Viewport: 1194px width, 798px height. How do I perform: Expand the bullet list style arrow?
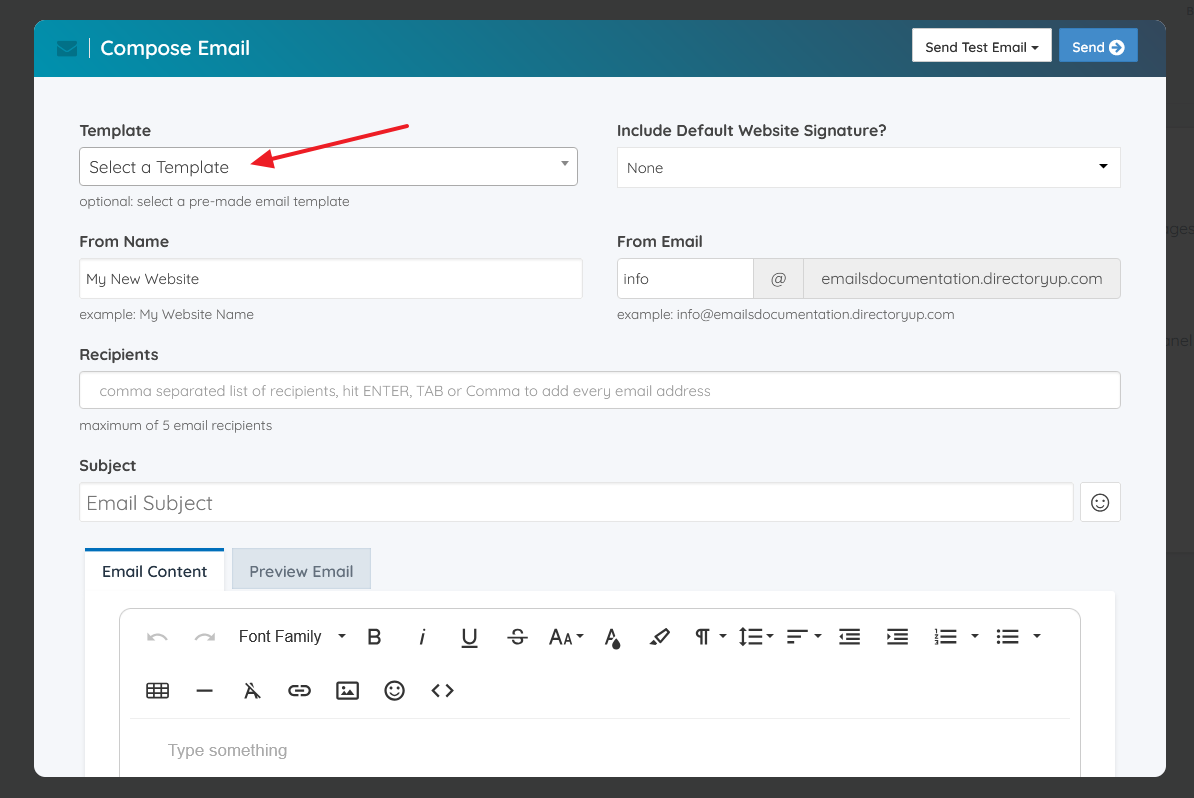(1037, 637)
